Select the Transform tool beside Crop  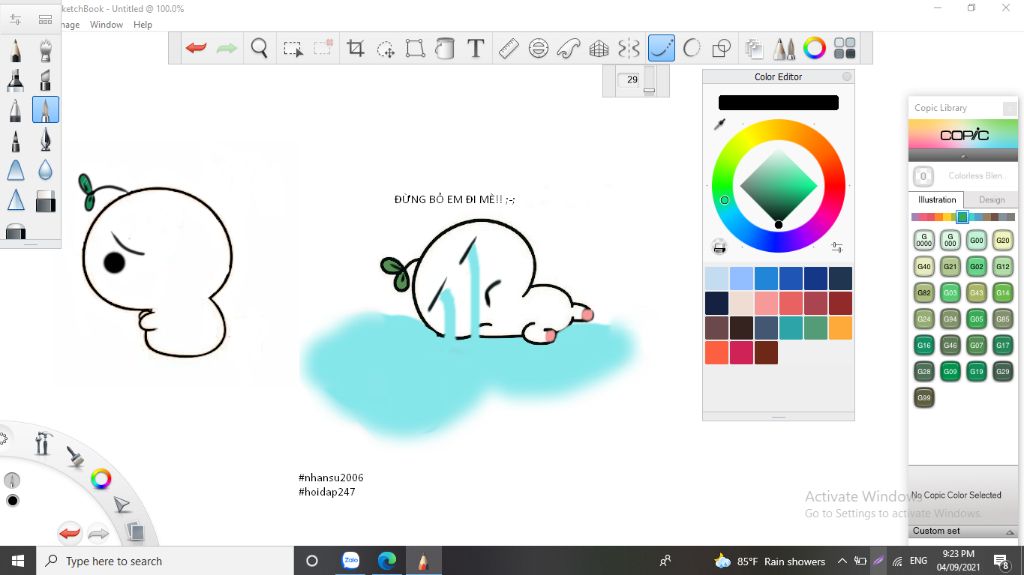tap(385, 48)
